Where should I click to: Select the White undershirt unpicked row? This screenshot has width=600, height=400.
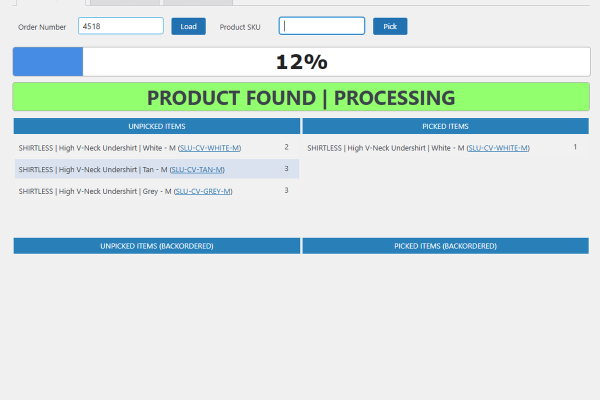click(100, 147)
